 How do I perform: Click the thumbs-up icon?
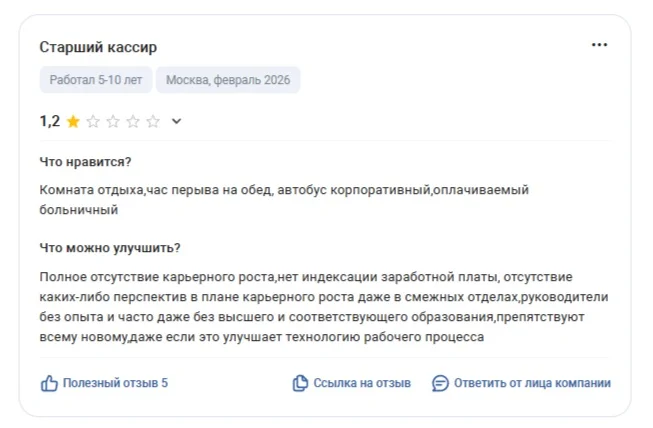click(x=49, y=383)
